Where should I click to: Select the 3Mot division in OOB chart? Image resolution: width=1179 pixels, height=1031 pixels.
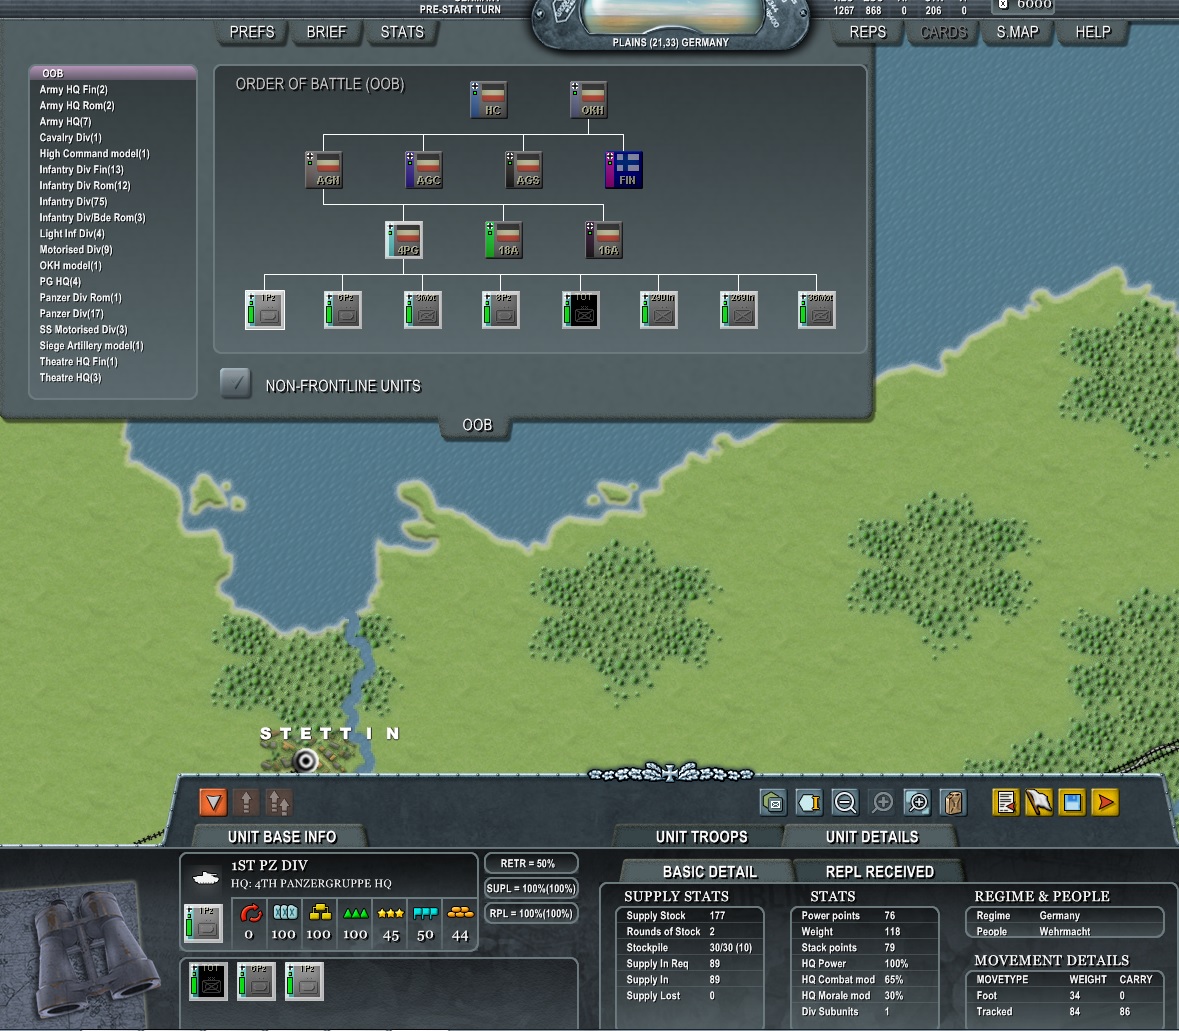point(423,310)
